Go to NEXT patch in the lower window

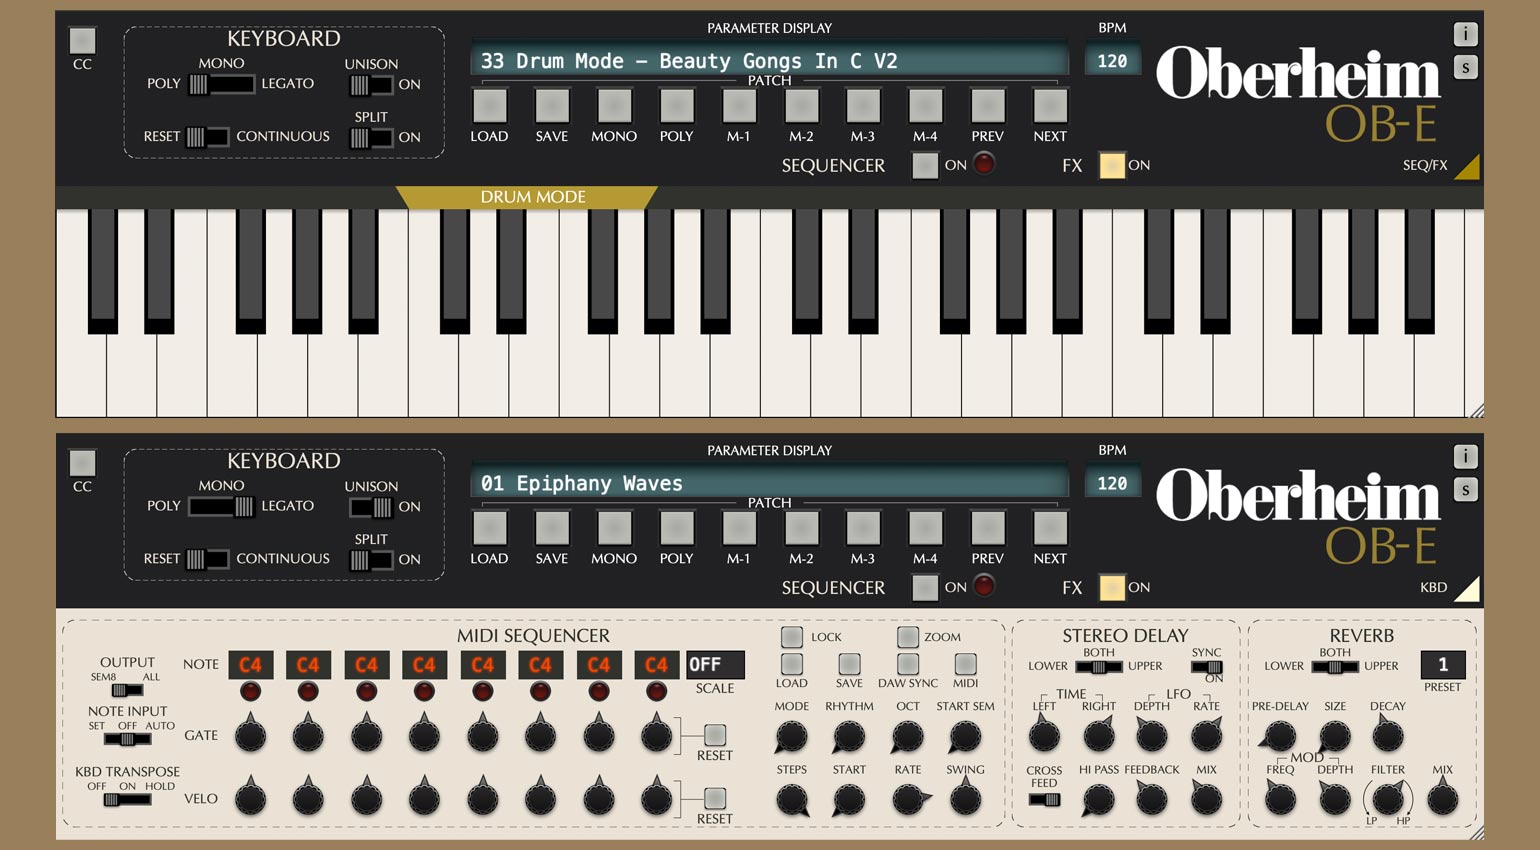1050,528
